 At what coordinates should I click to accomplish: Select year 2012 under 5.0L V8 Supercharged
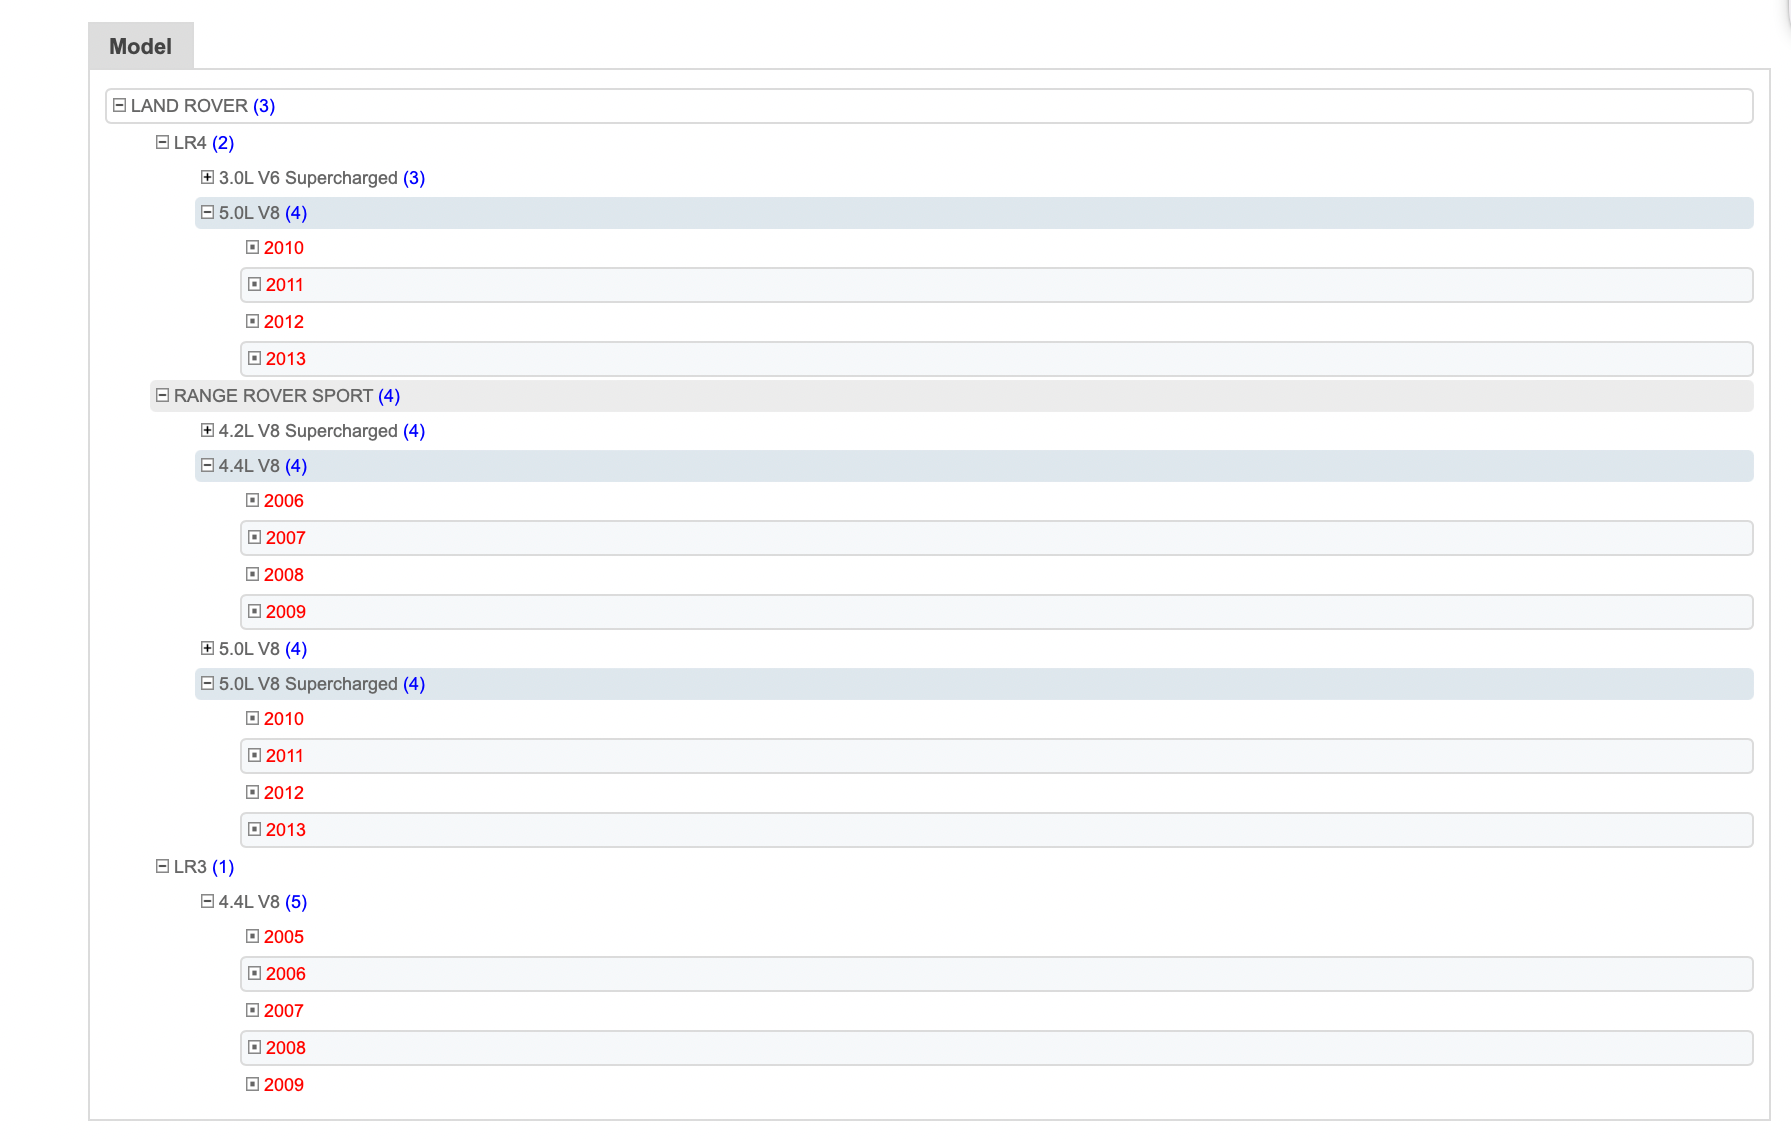283,793
